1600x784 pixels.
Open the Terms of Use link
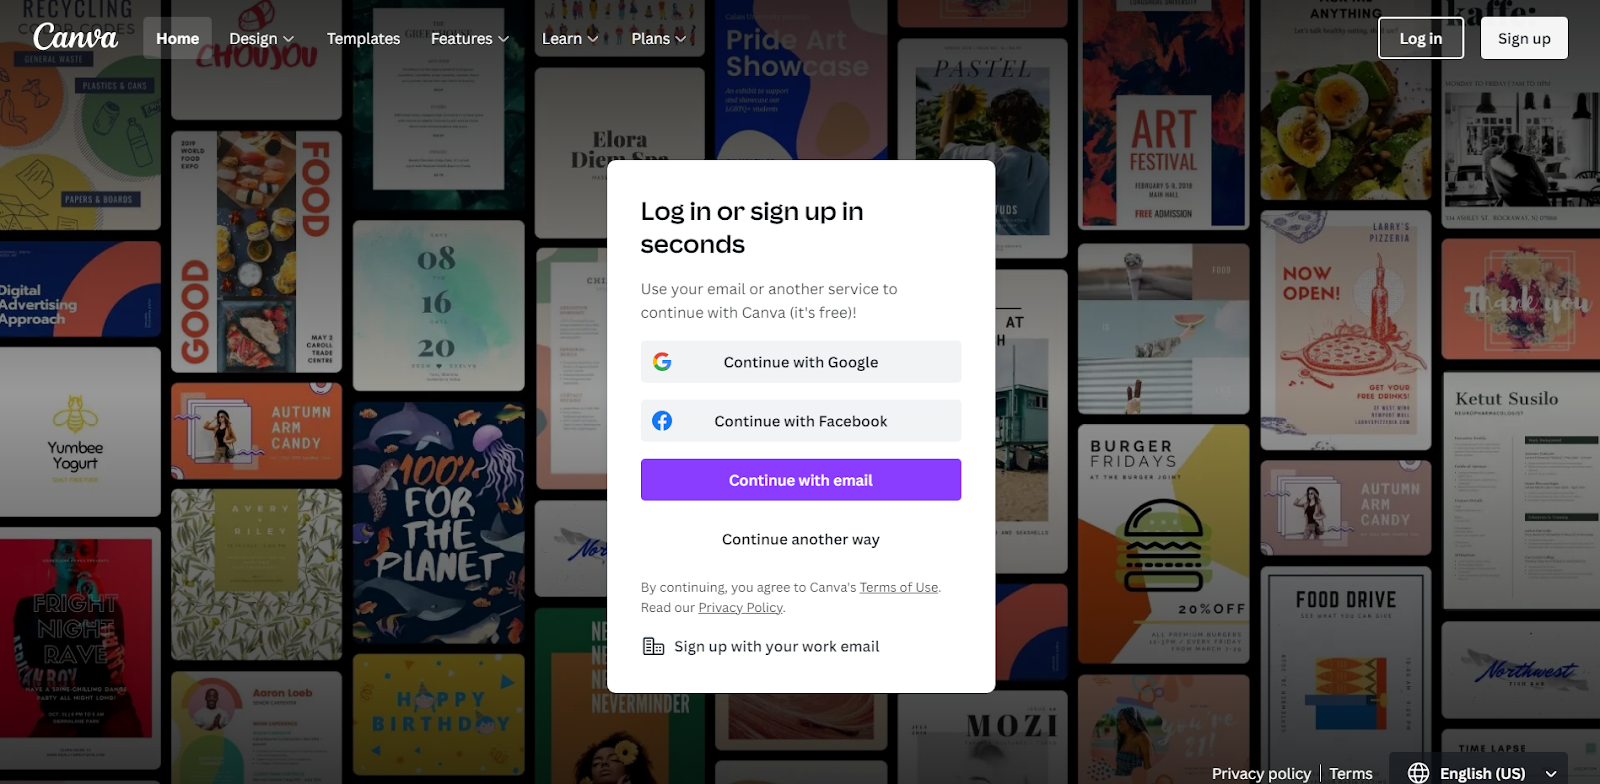[x=899, y=587]
